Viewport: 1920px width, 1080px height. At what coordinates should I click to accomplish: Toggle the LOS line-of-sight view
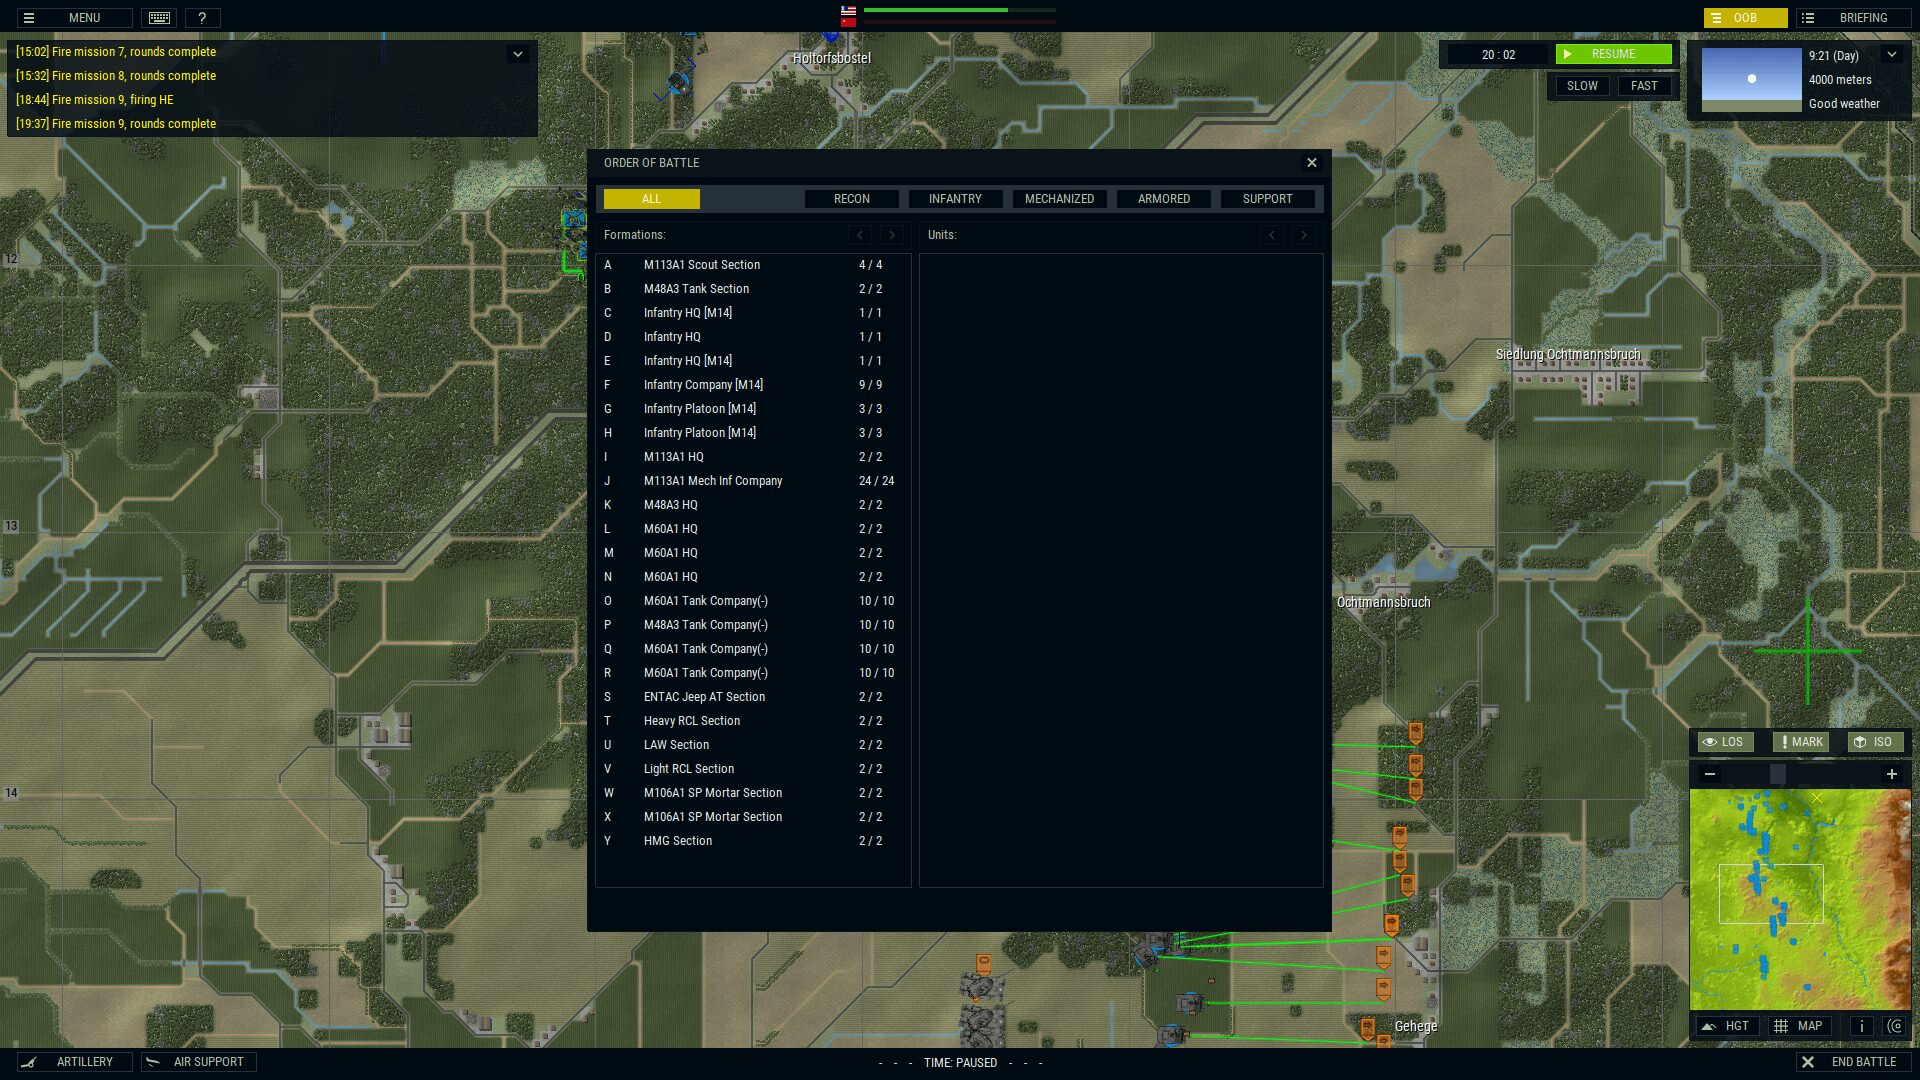coord(1724,742)
